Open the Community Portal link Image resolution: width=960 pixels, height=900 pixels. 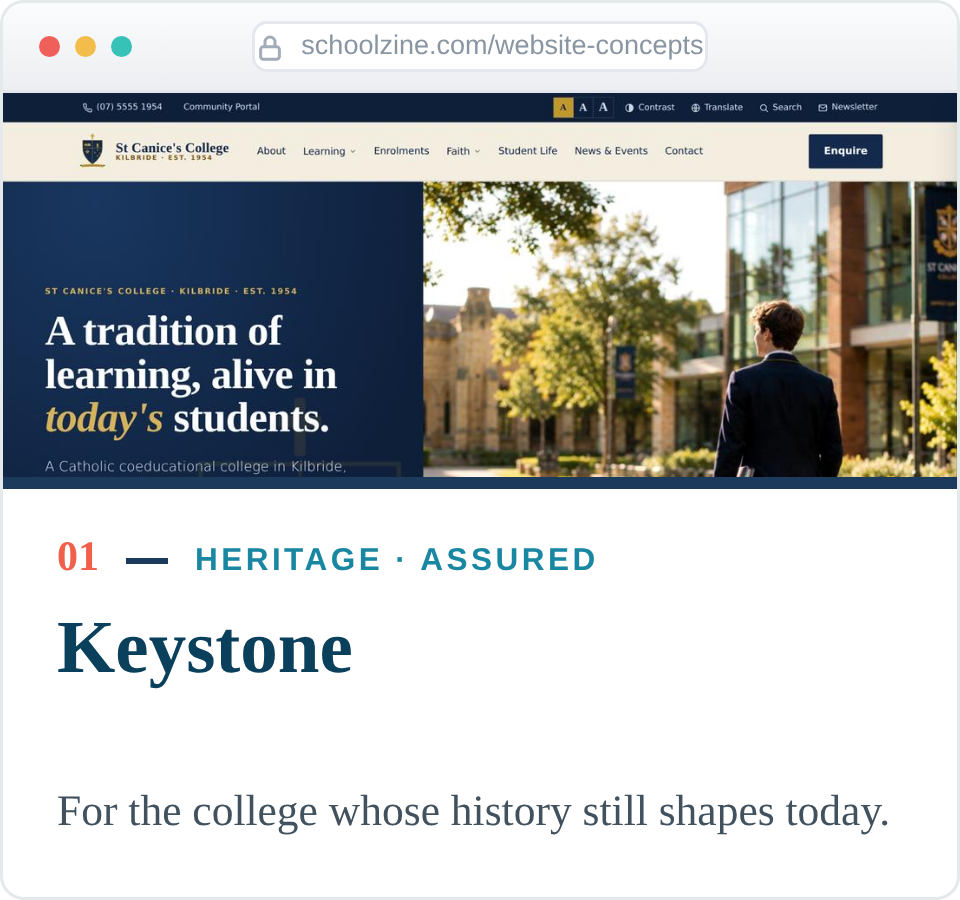point(222,107)
